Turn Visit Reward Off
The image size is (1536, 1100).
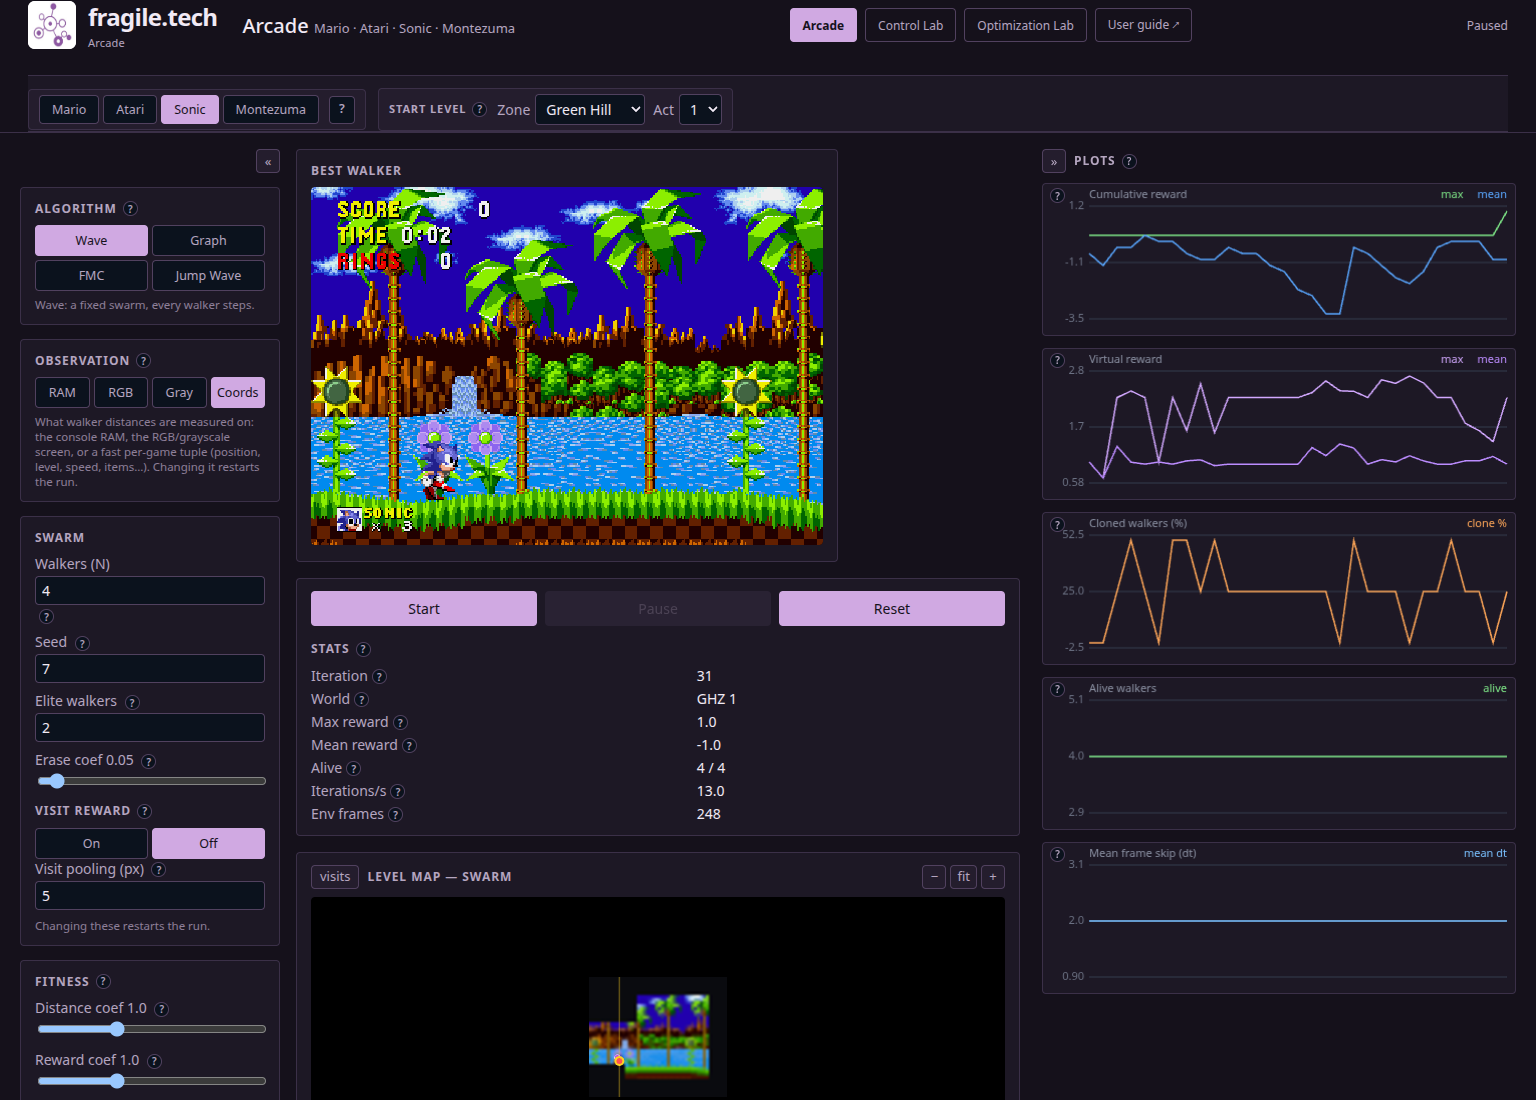[x=208, y=843]
